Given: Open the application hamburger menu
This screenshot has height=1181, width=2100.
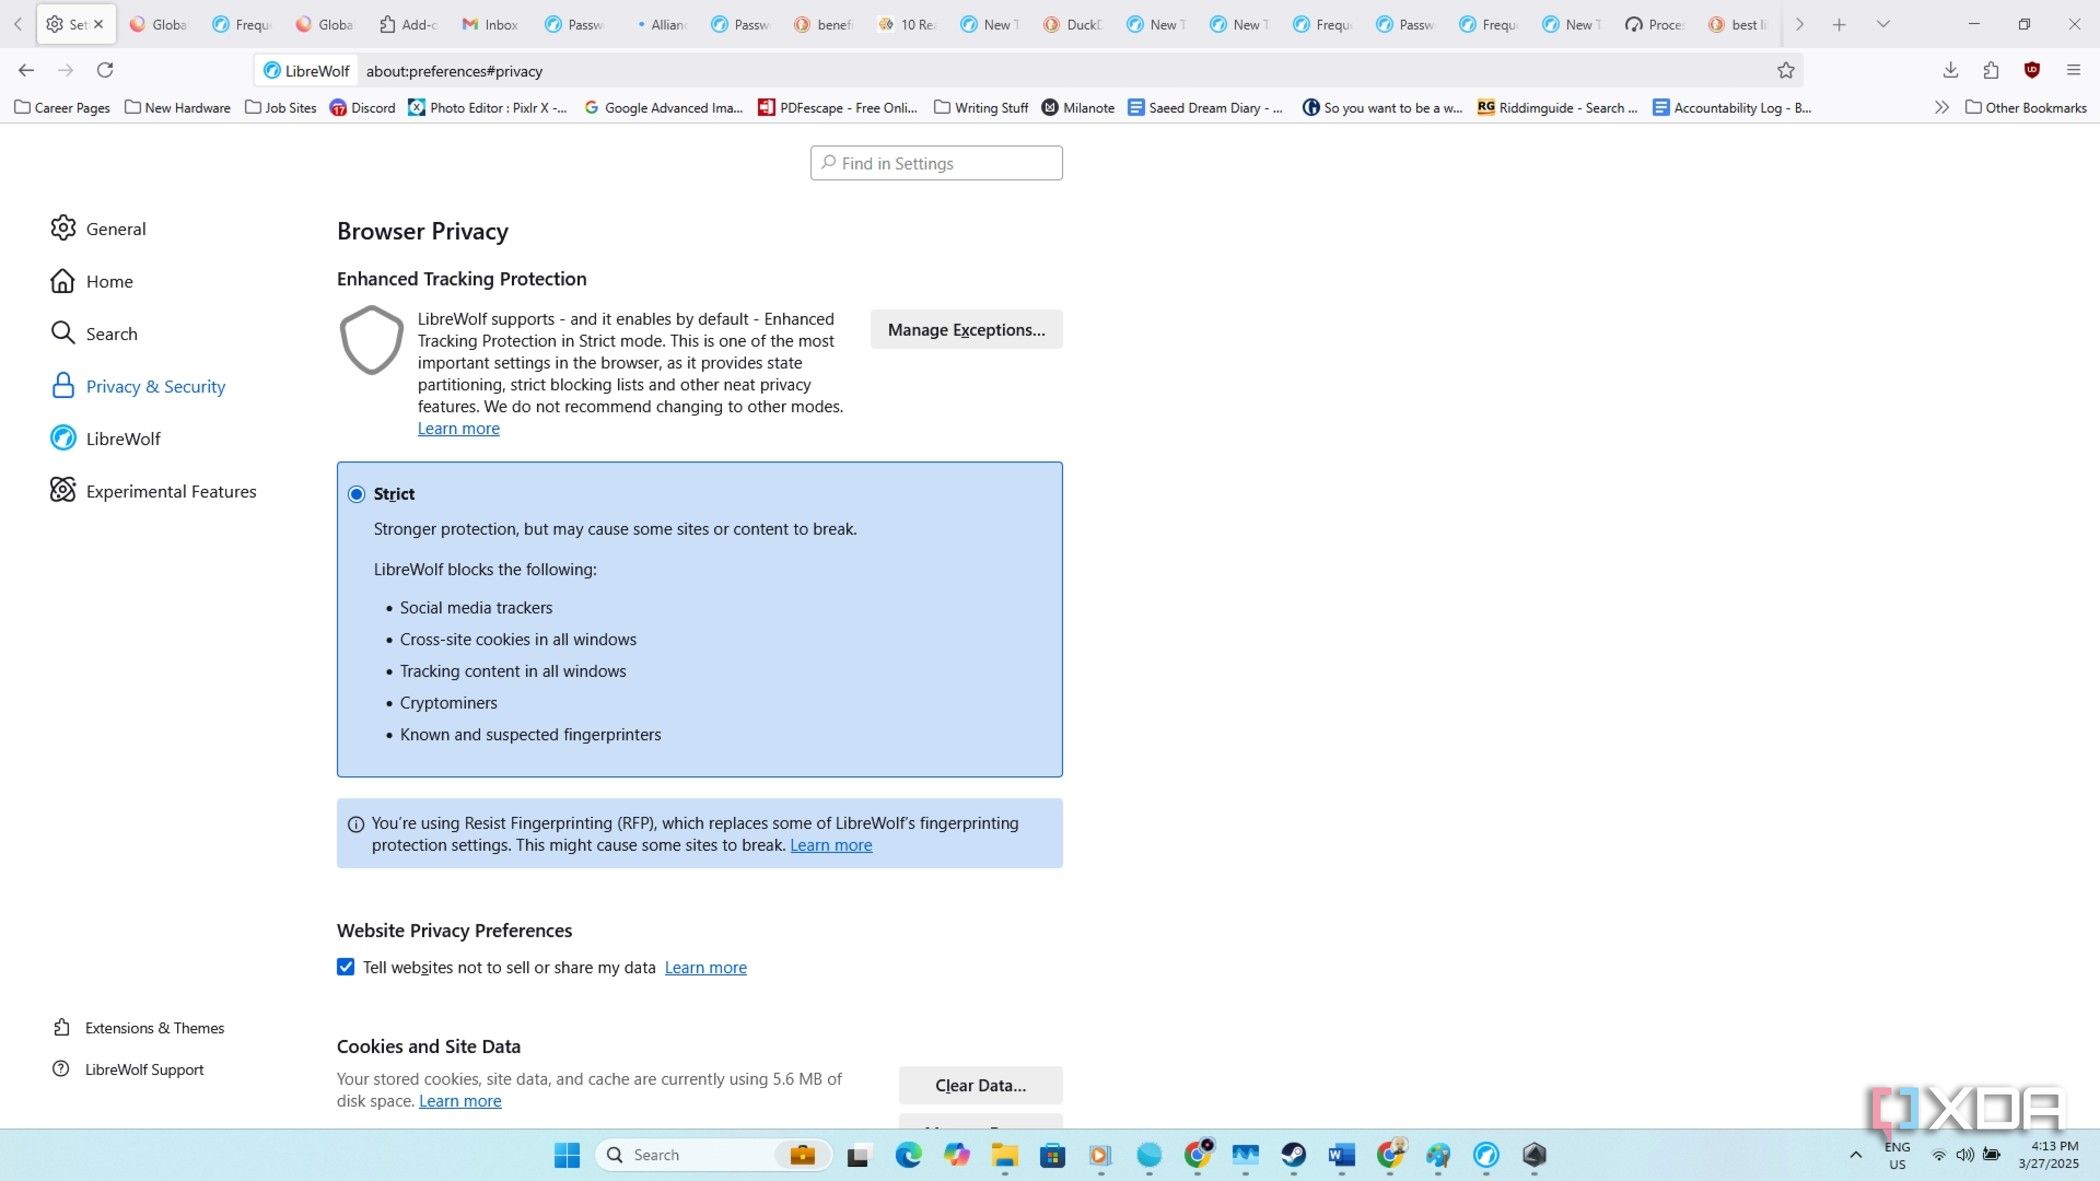Looking at the screenshot, I should (2073, 70).
